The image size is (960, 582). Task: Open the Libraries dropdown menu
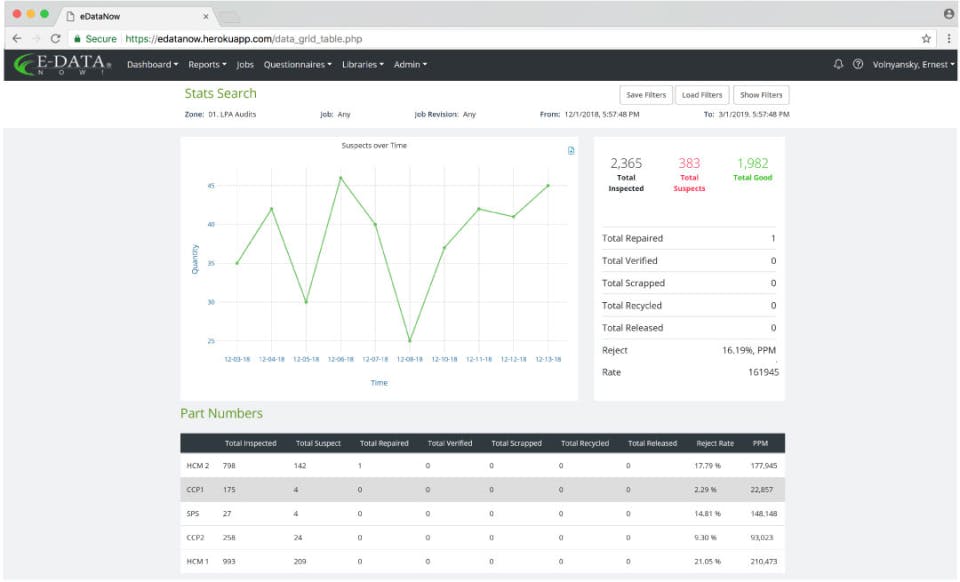tap(362, 65)
